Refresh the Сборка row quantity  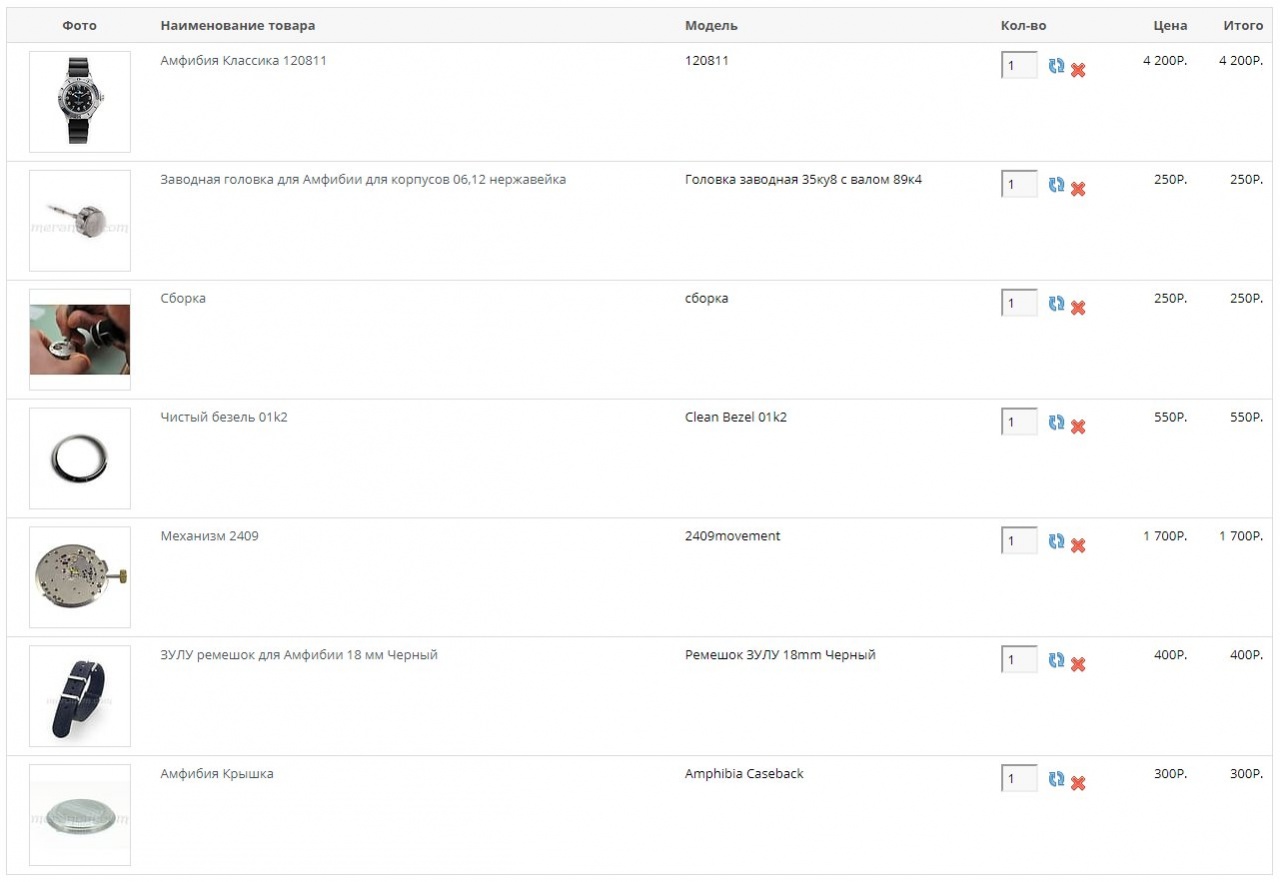click(1056, 304)
